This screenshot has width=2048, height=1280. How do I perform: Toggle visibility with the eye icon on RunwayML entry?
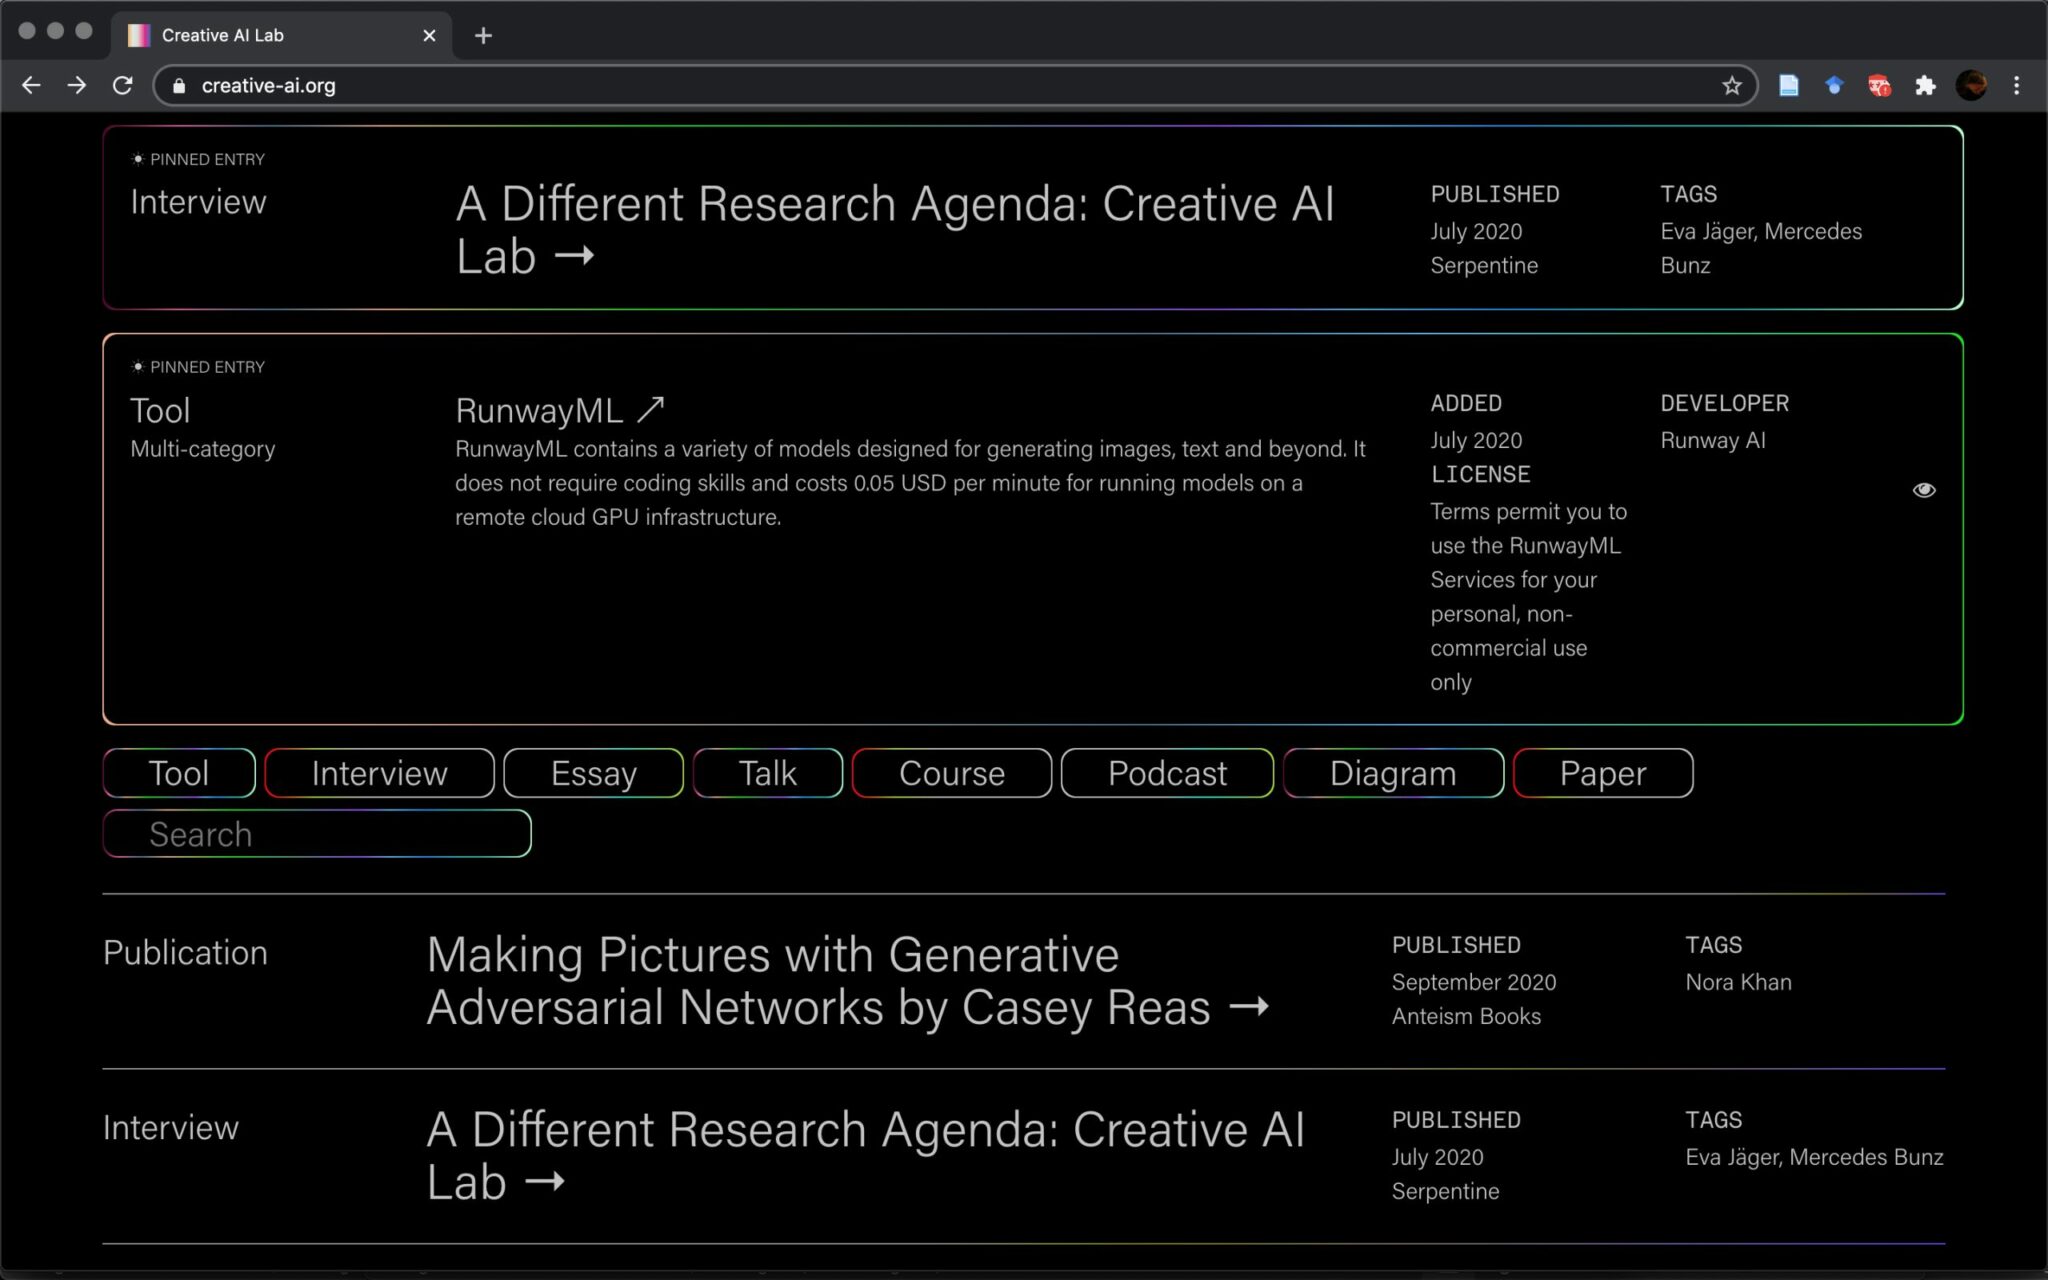(1924, 489)
